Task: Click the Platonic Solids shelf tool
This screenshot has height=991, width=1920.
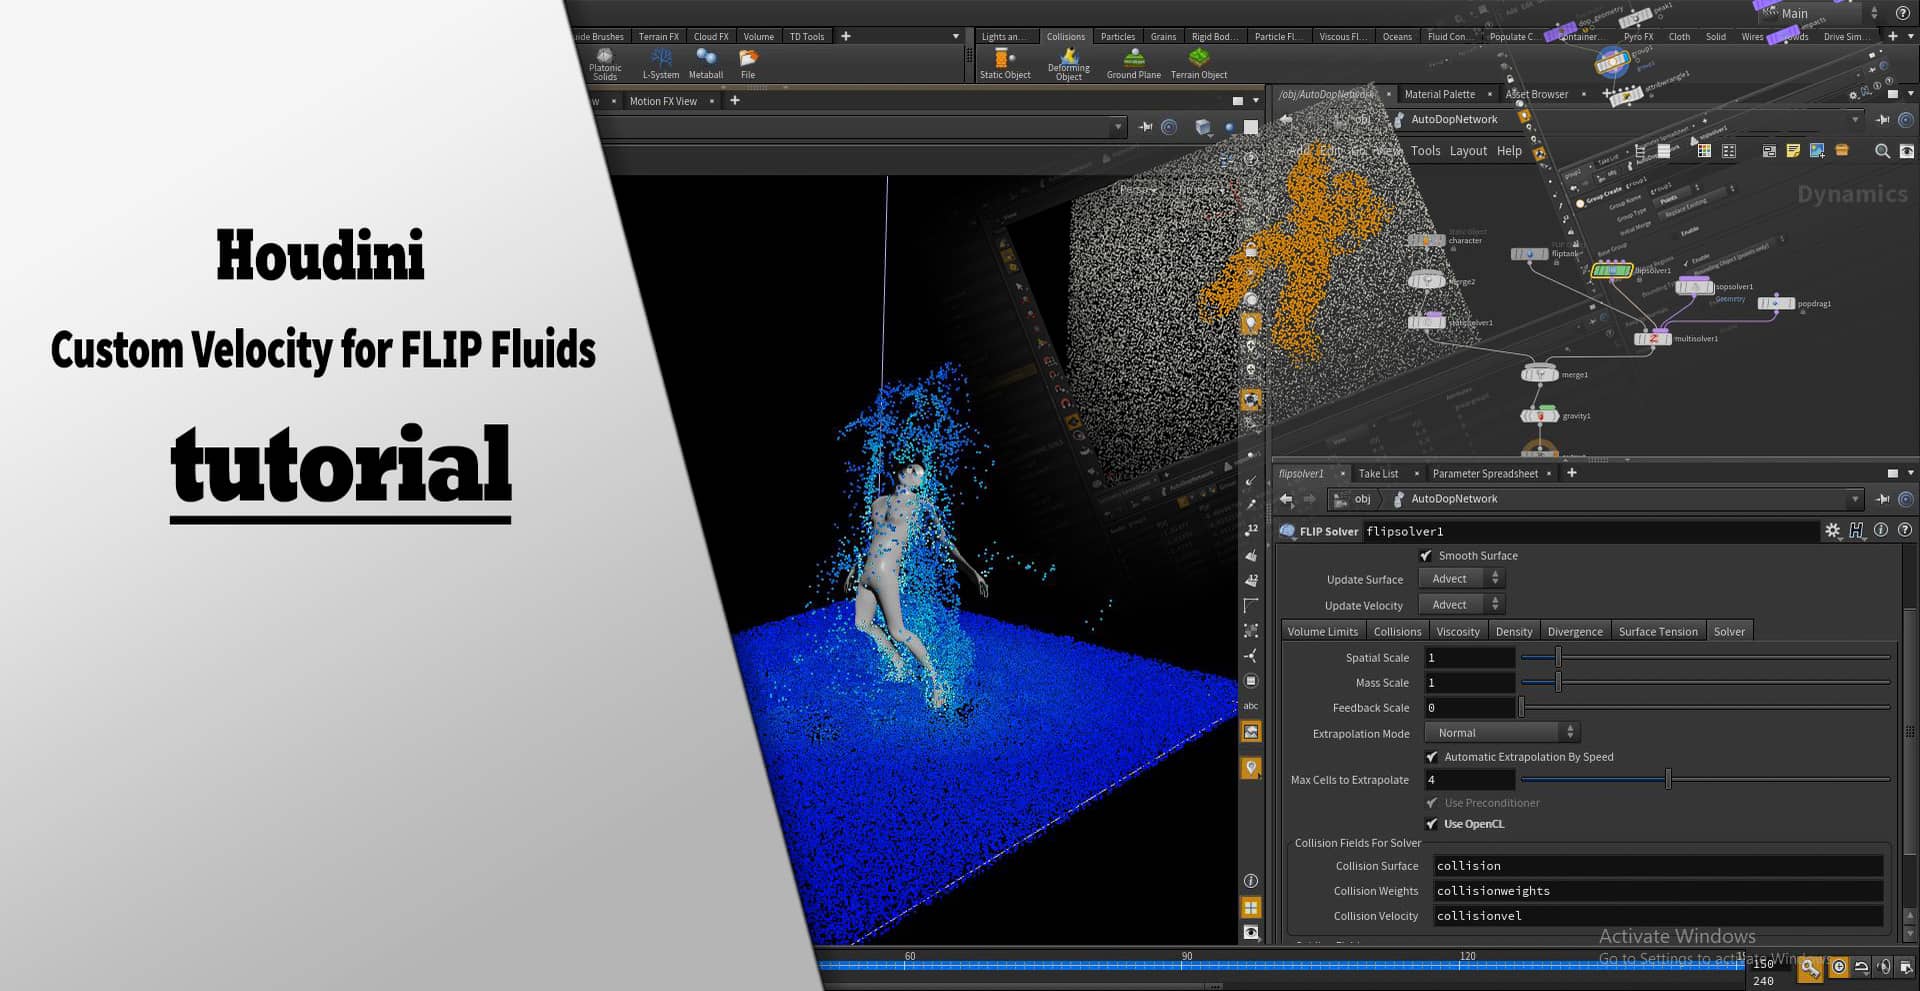Action: (x=604, y=64)
